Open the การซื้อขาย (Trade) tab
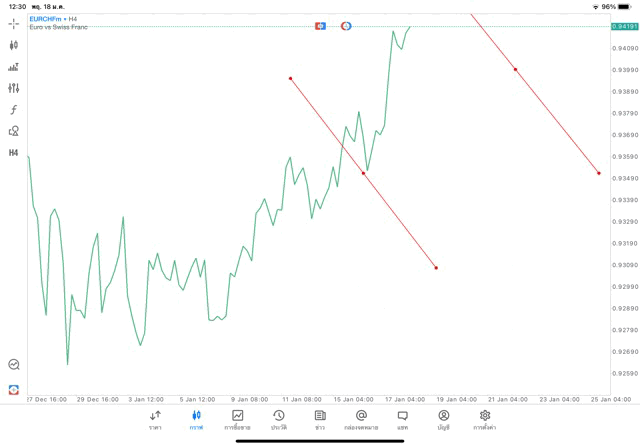Viewport: 640px width, 447px height. (x=238, y=420)
